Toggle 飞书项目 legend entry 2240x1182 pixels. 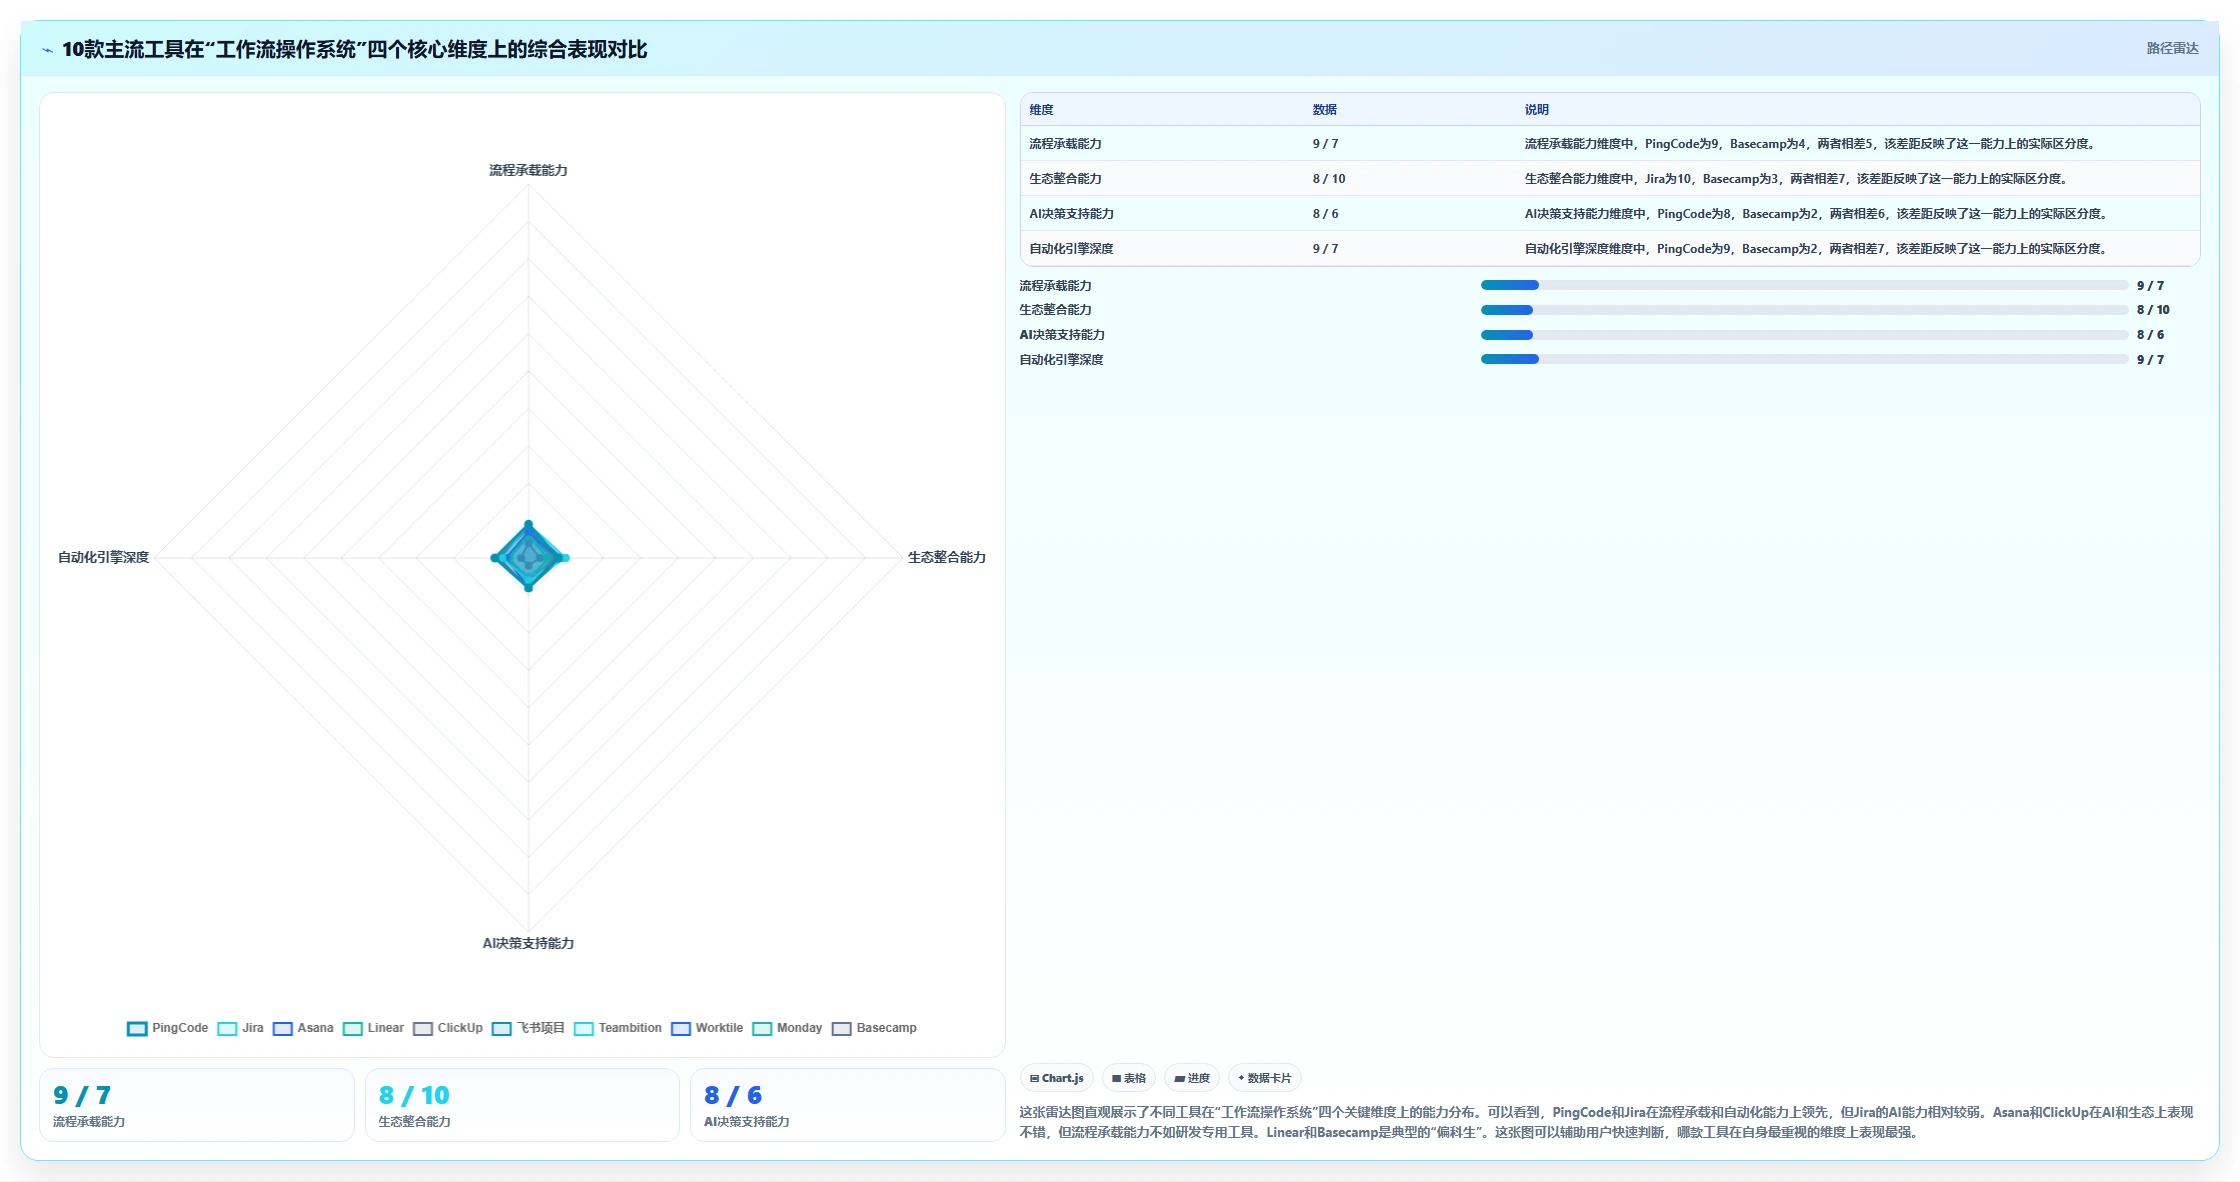pyautogui.click(x=529, y=1028)
